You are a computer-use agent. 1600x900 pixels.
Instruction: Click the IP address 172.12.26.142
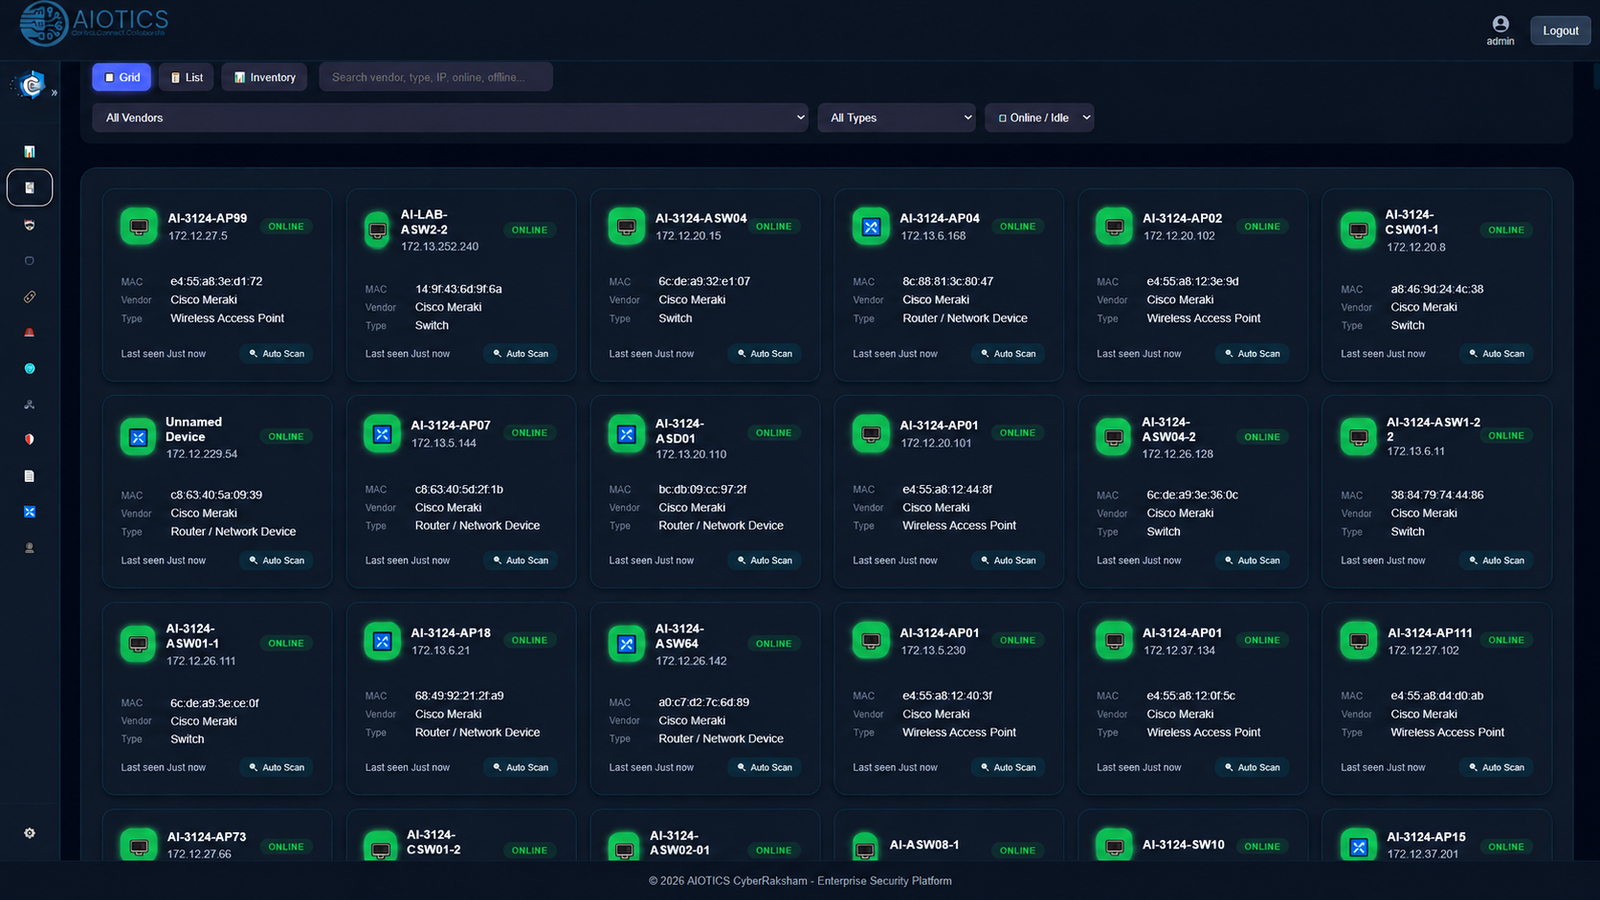point(691,661)
